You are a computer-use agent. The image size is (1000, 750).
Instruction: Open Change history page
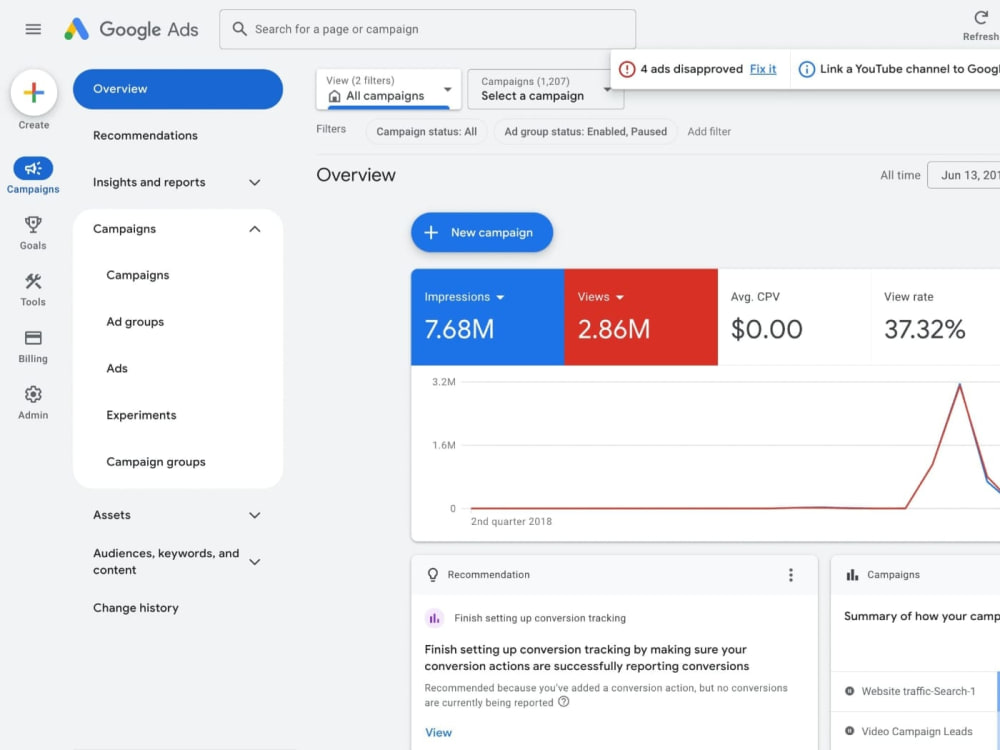tap(136, 608)
